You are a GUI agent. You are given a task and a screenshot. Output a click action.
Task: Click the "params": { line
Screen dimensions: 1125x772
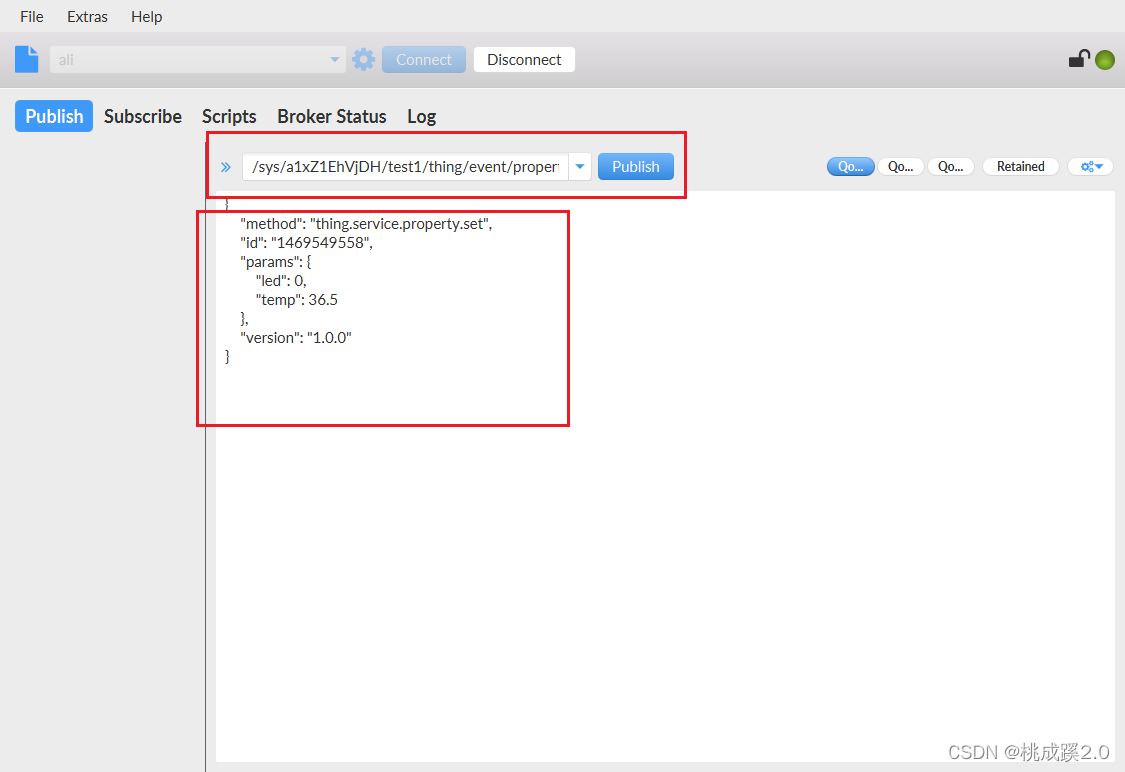276,262
